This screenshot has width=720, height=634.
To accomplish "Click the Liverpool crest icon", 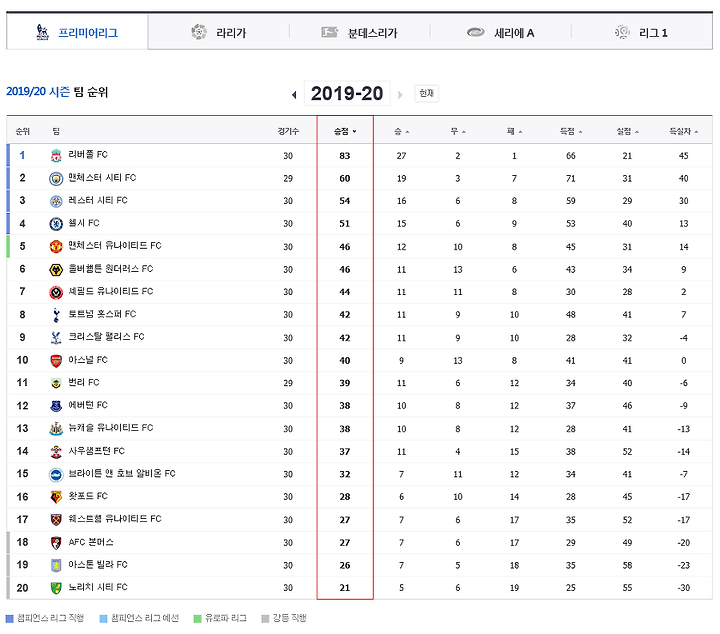I will point(56,156).
